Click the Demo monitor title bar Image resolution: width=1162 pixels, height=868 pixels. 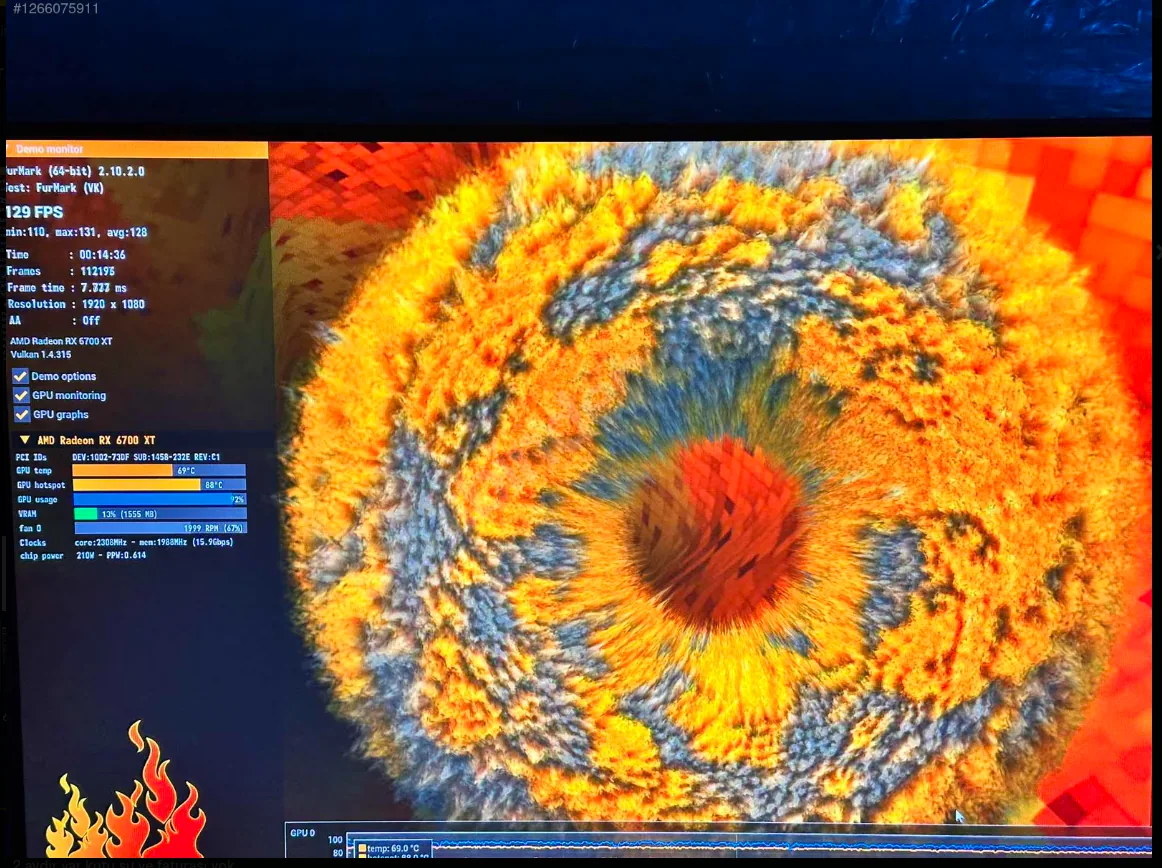(x=136, y=149)
